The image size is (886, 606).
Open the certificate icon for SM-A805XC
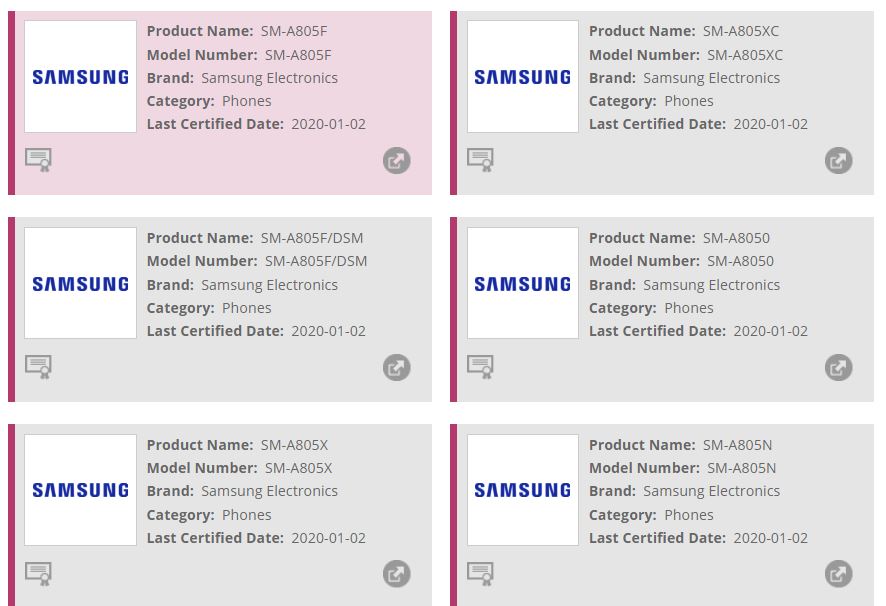[x=481, y=159]
